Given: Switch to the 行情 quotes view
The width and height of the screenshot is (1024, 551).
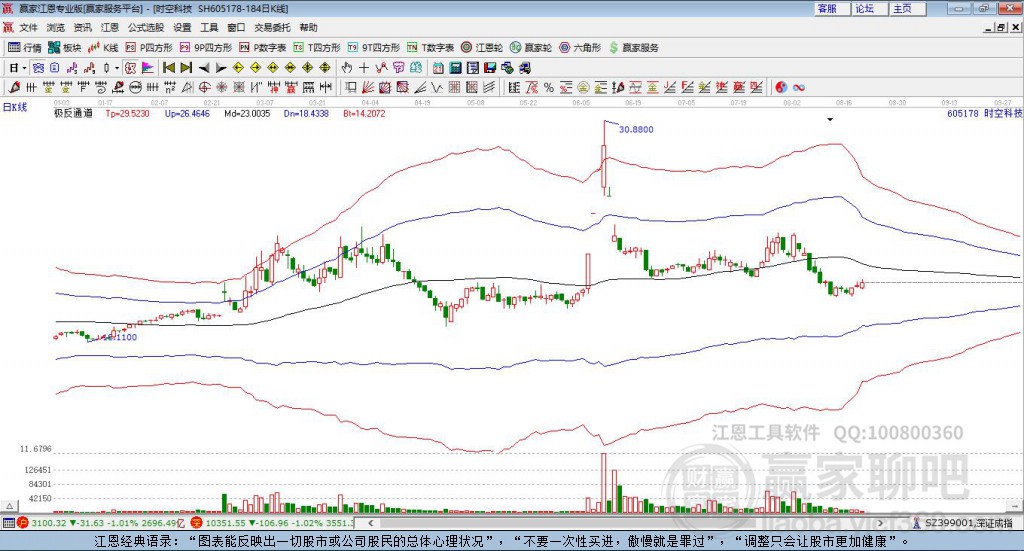Looking at the screenshot, I should pyautogui.click(x=25, y=48).
